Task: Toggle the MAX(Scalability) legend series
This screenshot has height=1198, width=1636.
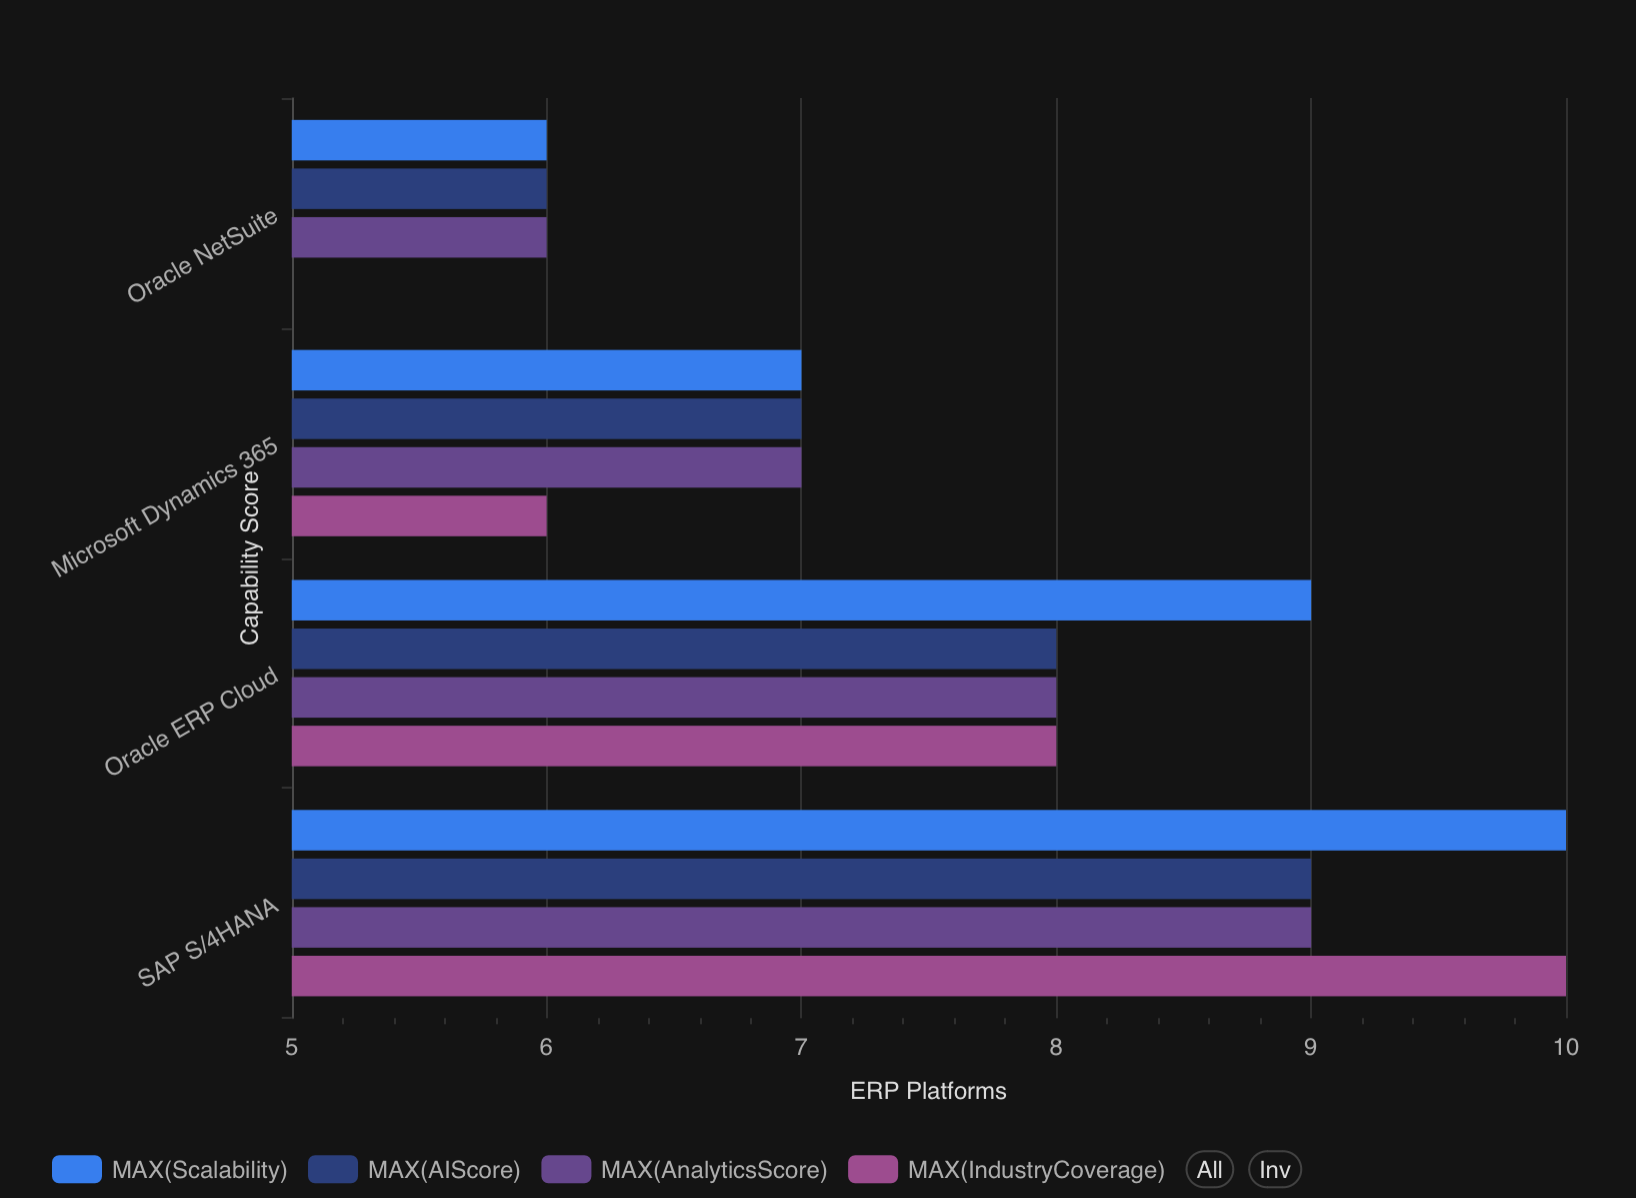Action: pos(199,1169)
